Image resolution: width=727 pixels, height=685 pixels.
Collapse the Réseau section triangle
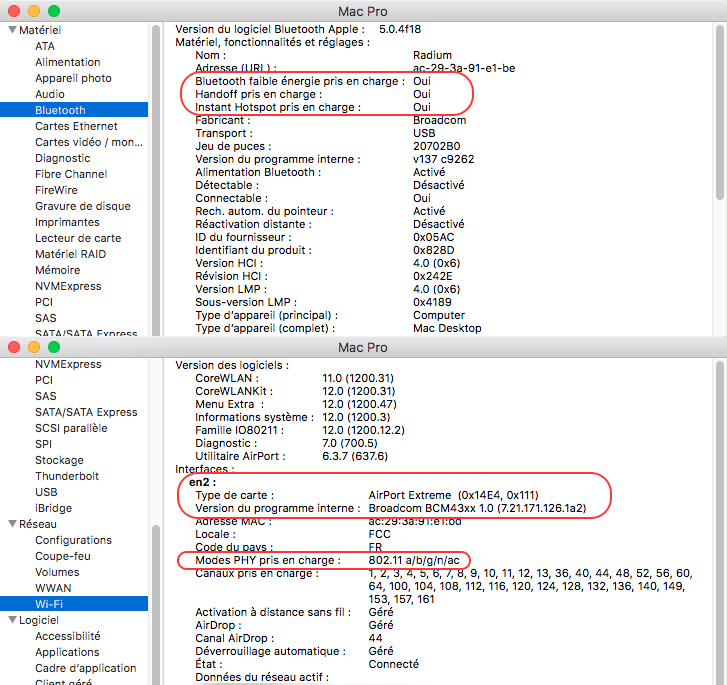(13, 524)
